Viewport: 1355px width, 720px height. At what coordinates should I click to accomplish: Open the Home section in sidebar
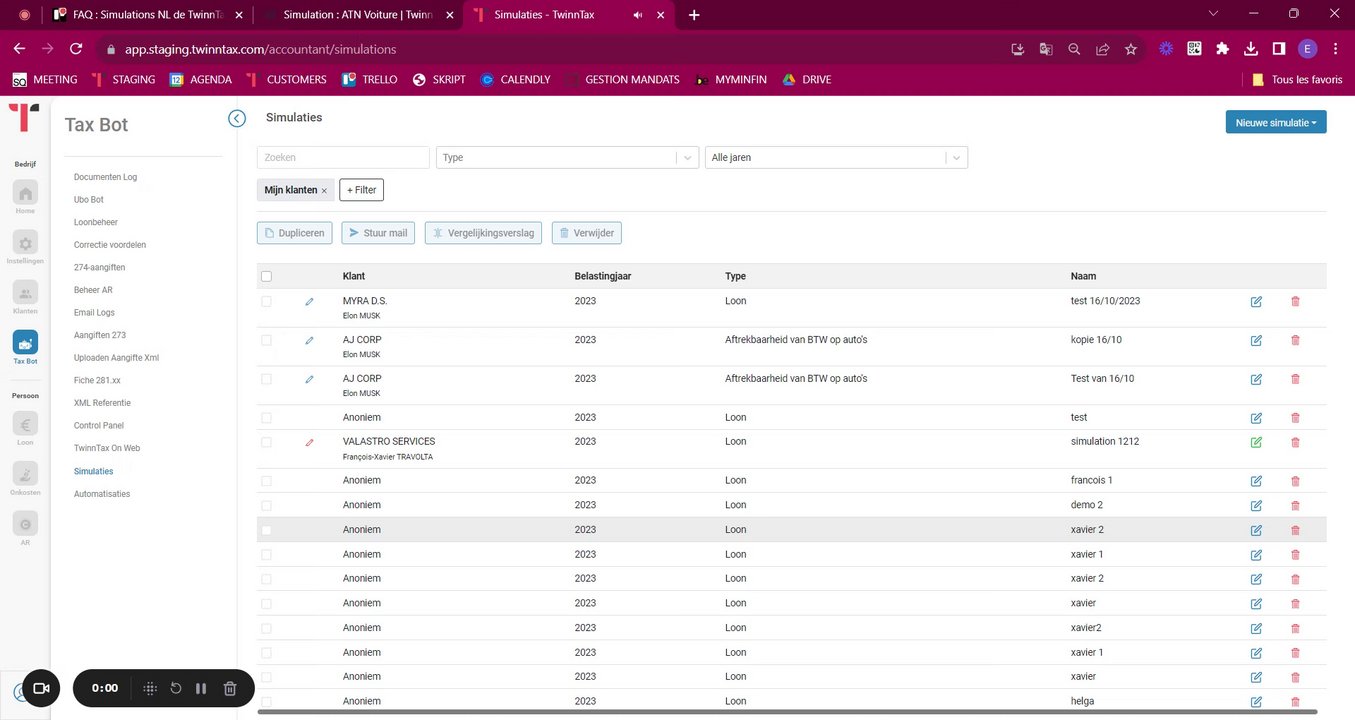25,194
